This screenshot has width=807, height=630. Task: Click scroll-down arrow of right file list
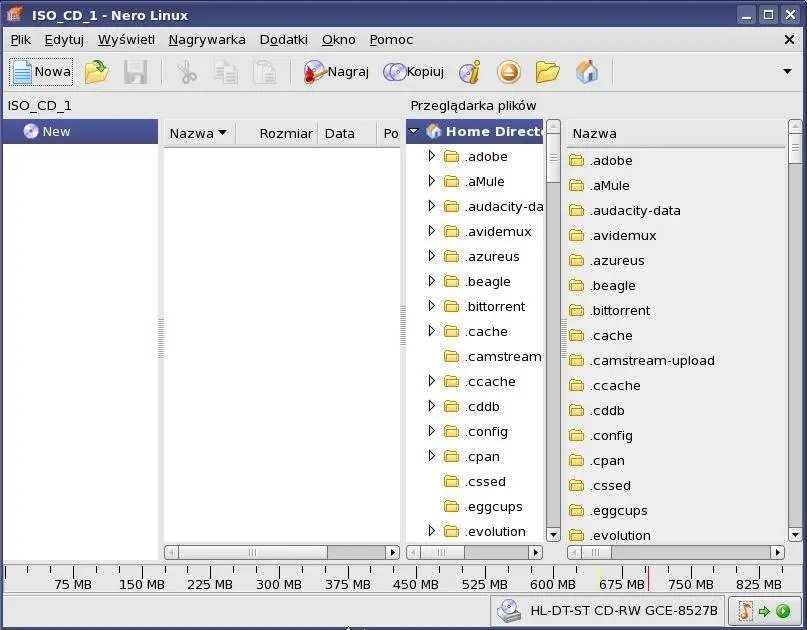click(795, 534)
